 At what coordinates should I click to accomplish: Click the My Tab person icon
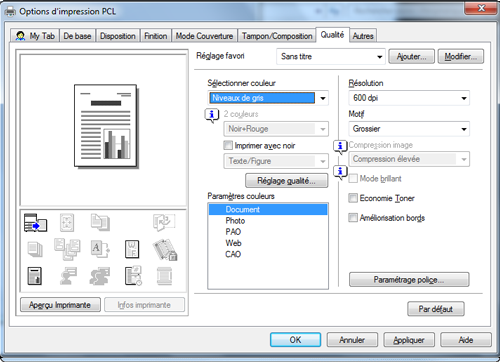(x=20, y=36)
